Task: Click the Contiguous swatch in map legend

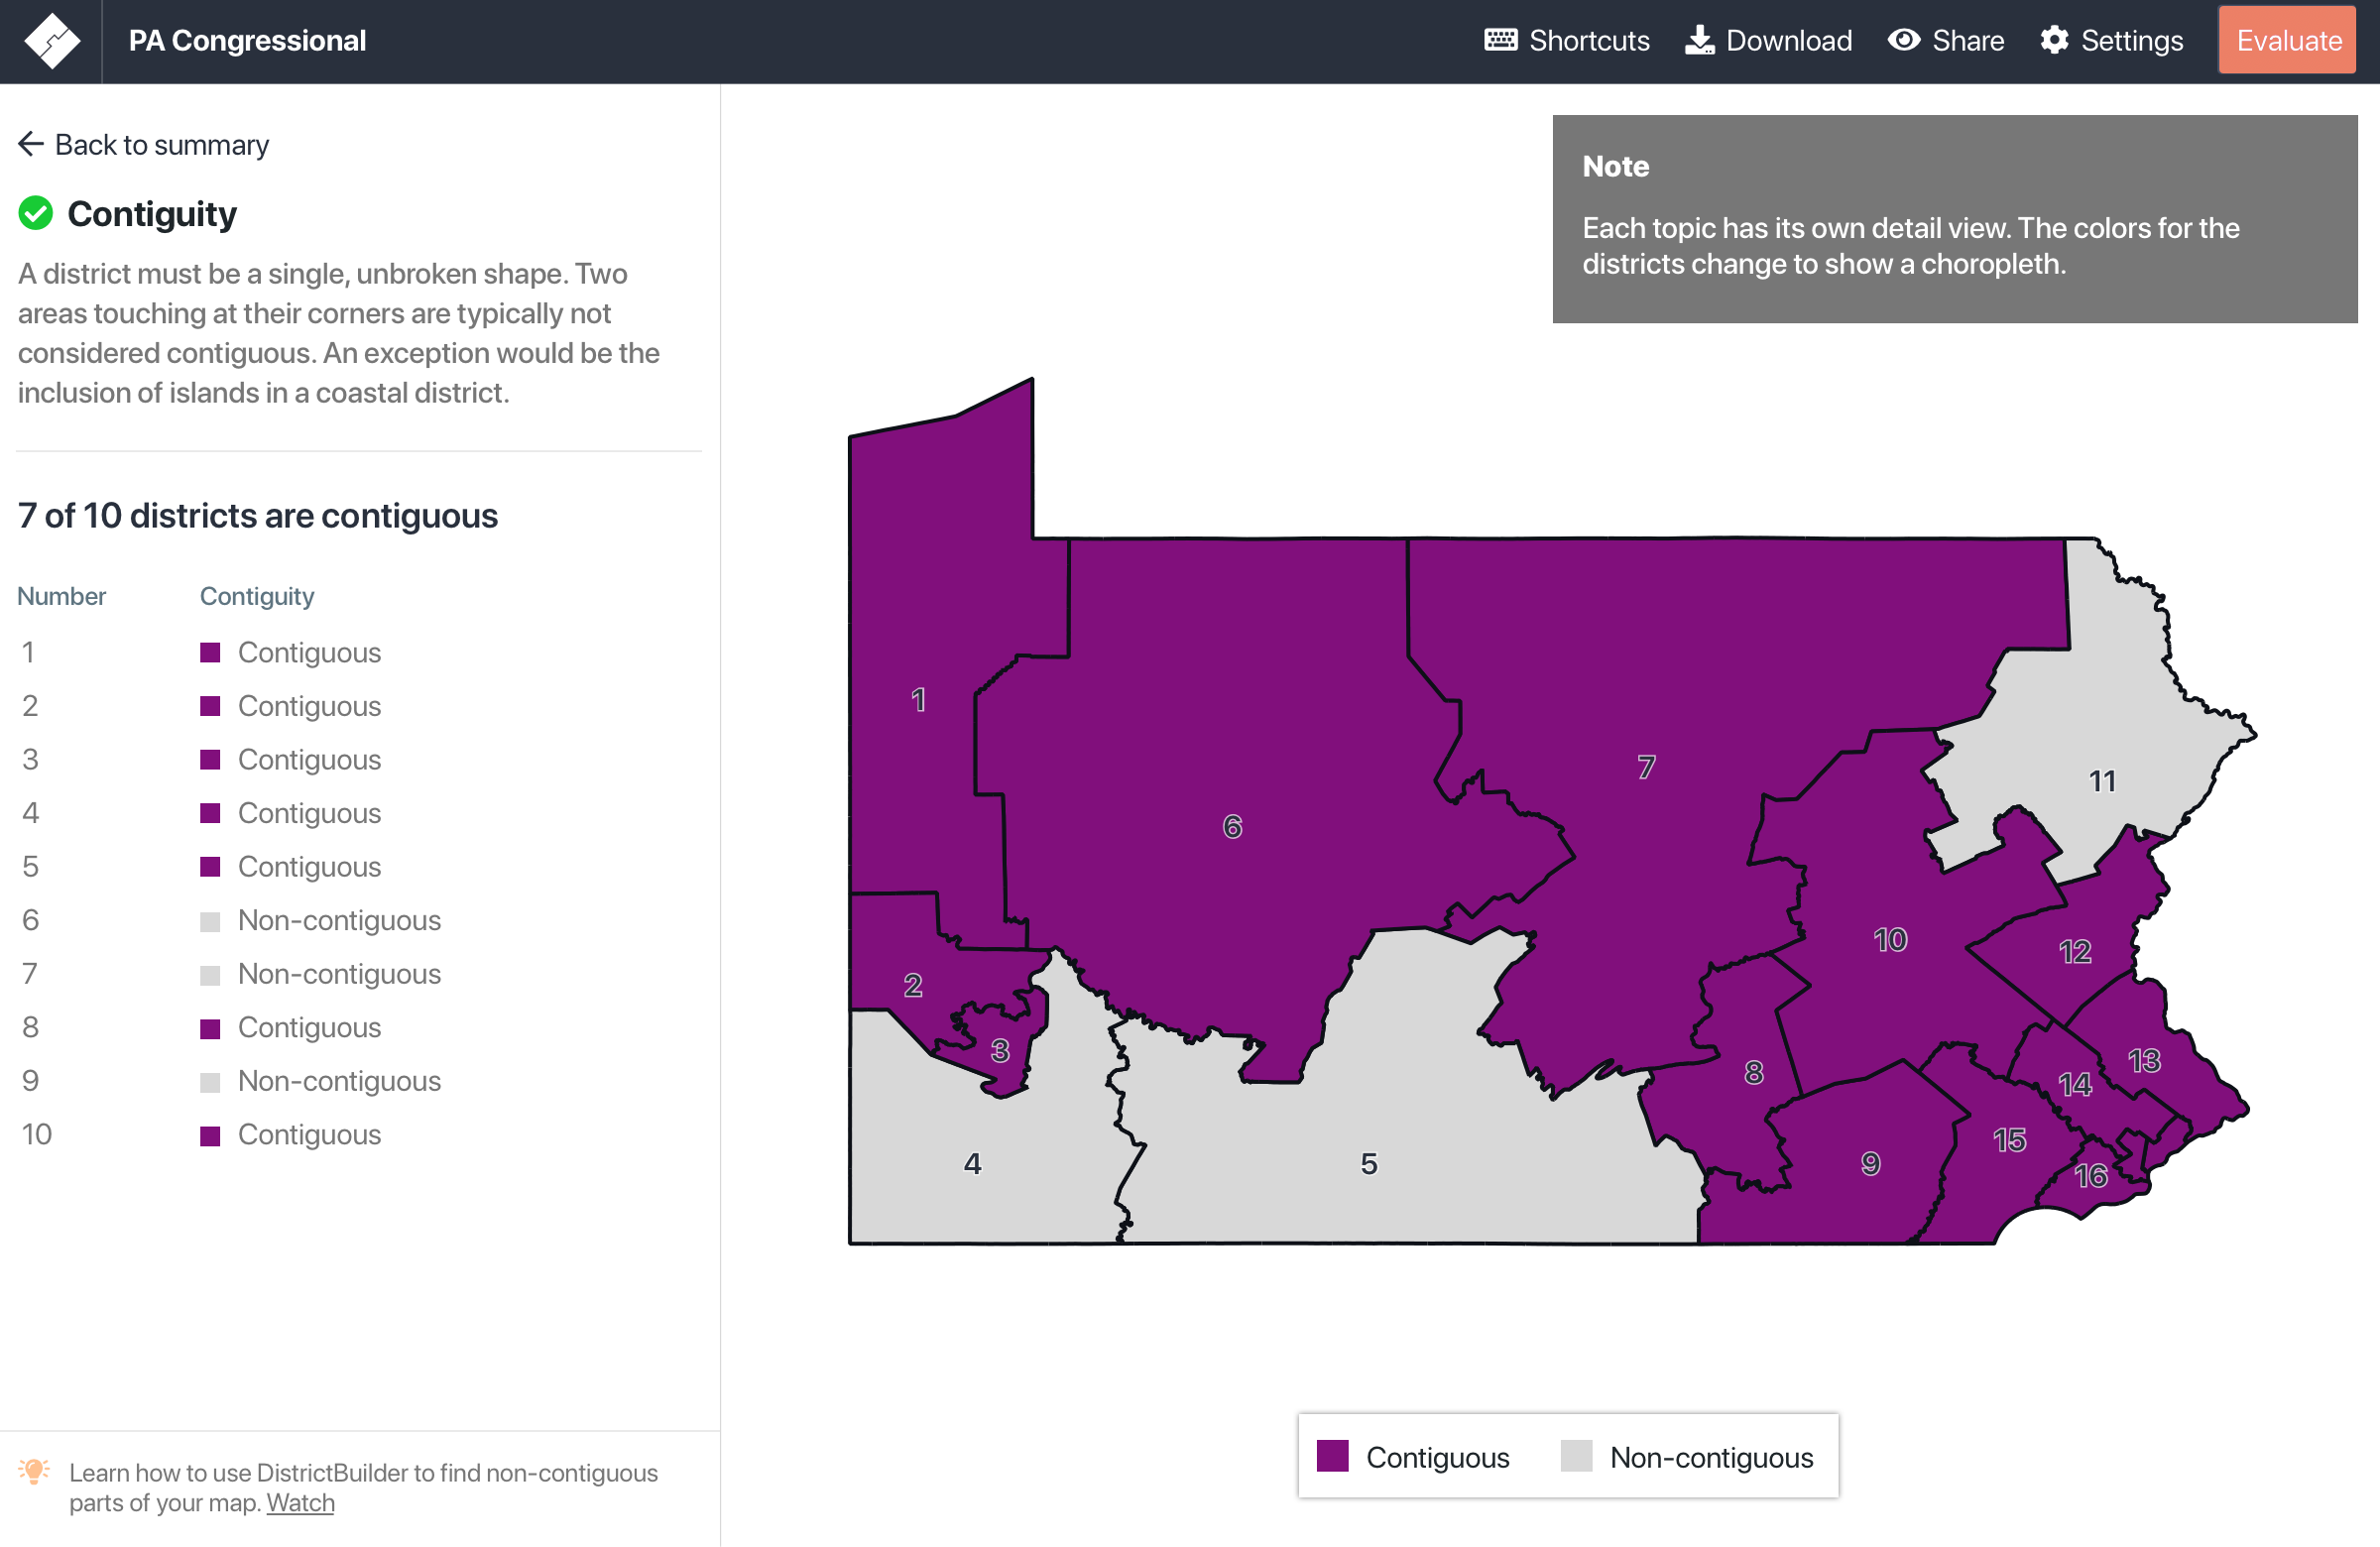Action: (x=1333, y=1457)
